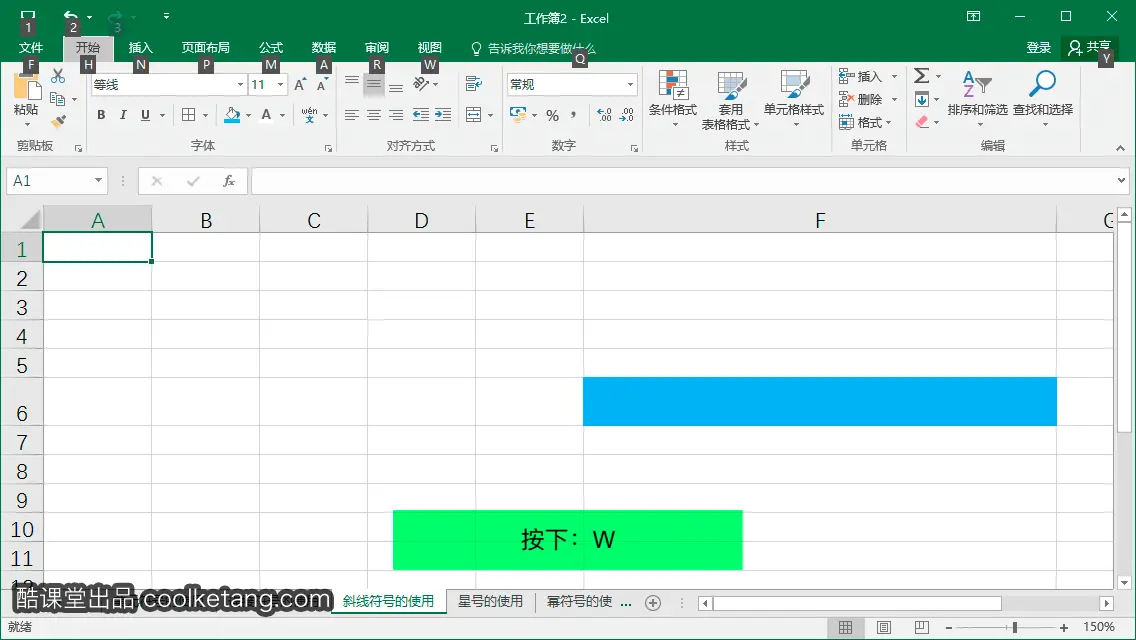Screen dimensions: 1136x640
Task: Click the Undo arrow
Action: point(70,15)
